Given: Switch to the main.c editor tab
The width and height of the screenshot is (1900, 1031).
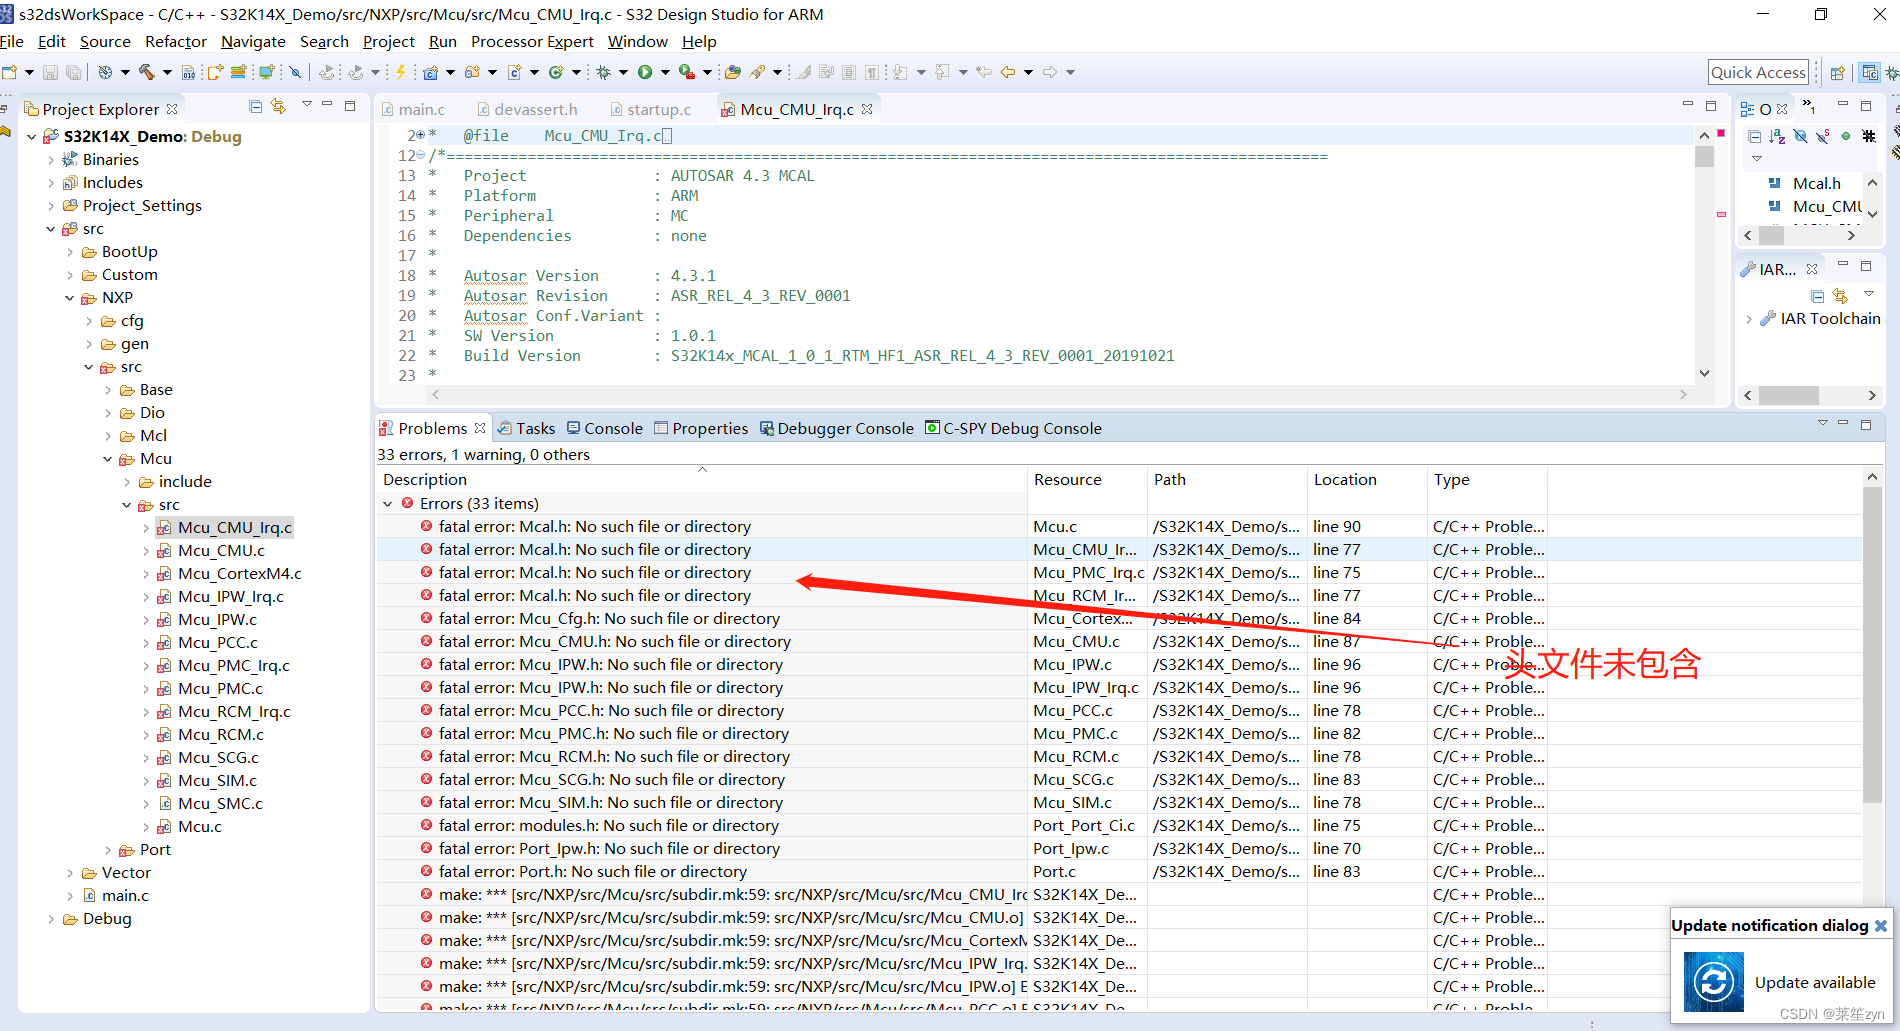Looking at the screenshot, I should (413, 109).
